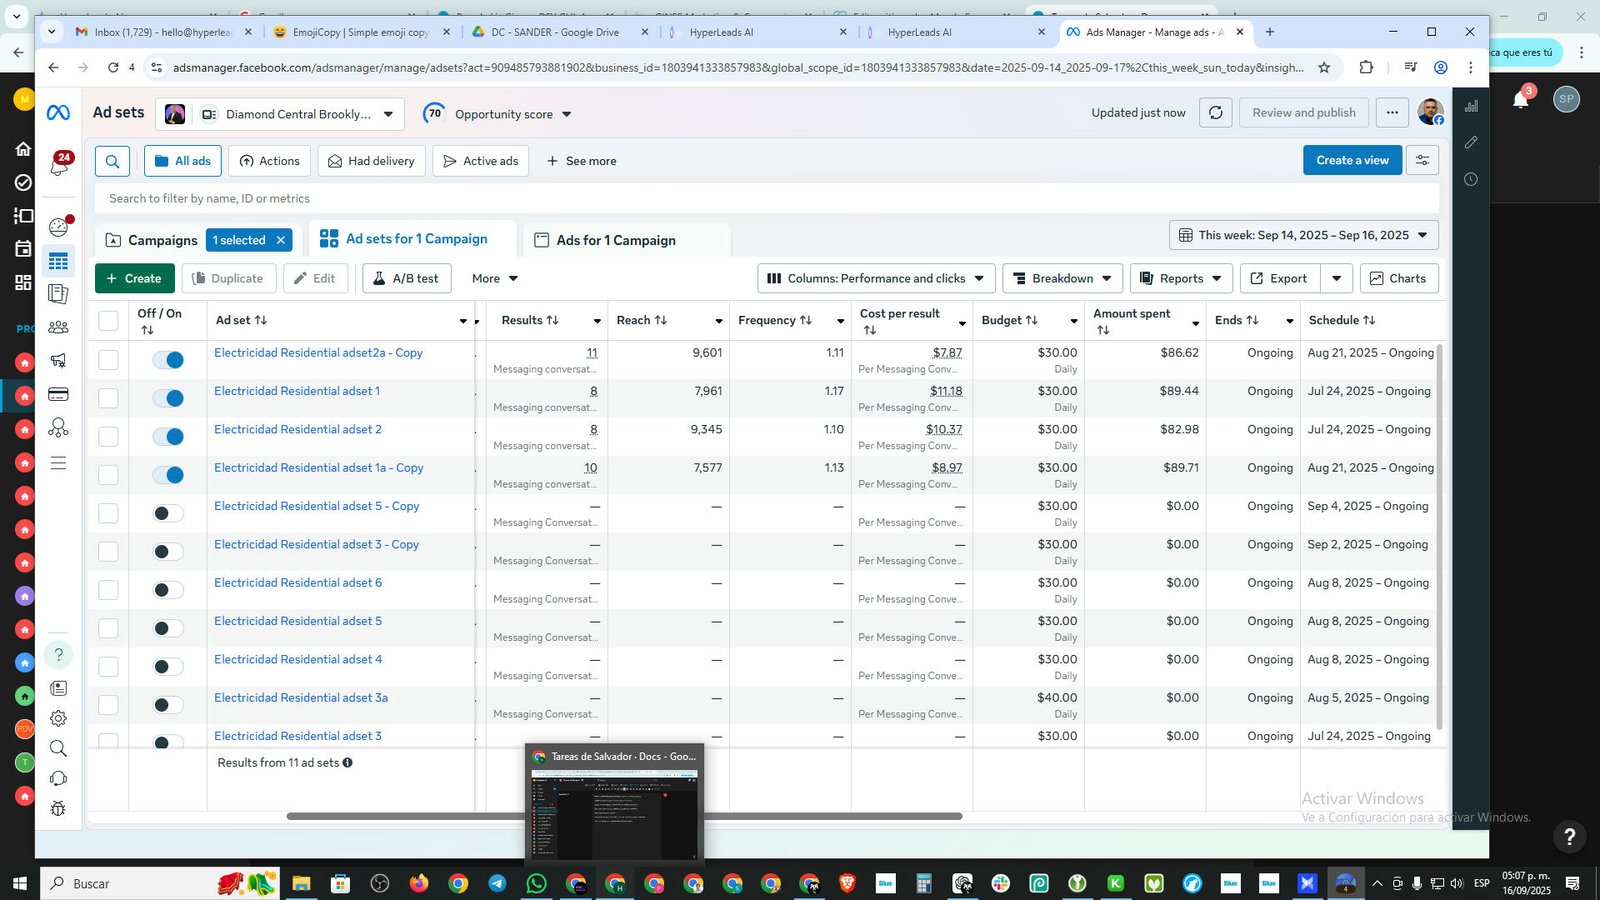Click the Create a view button
The width and height of the screenshot is (1600, 900).
[x=1352, y=160]
